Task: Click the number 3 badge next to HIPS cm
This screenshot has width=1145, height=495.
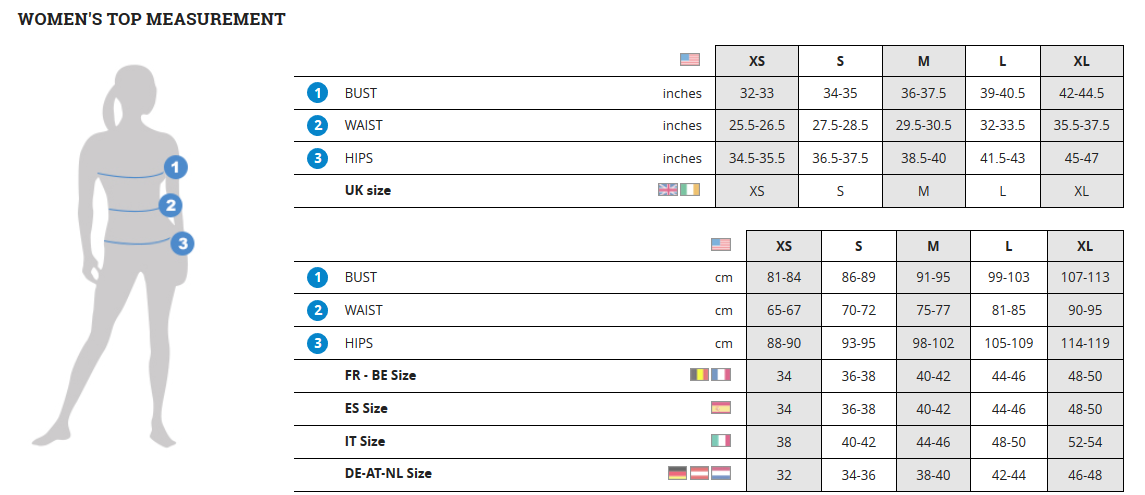Action: [x=318, y=343]
